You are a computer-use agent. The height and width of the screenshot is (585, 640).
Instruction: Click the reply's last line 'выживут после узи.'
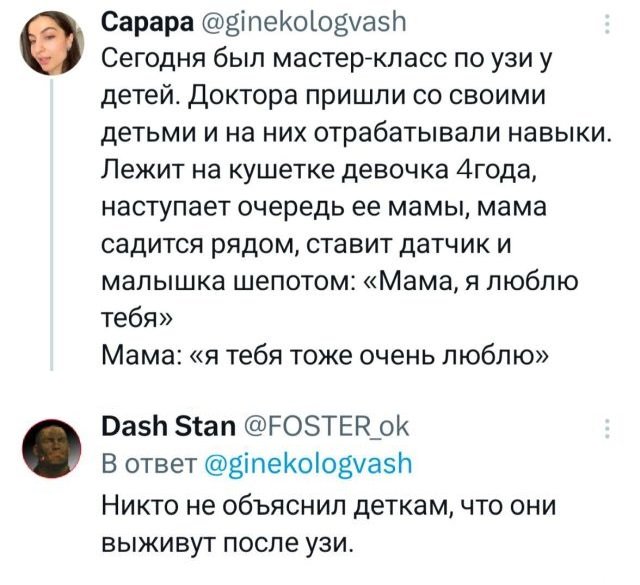(229, 544)
